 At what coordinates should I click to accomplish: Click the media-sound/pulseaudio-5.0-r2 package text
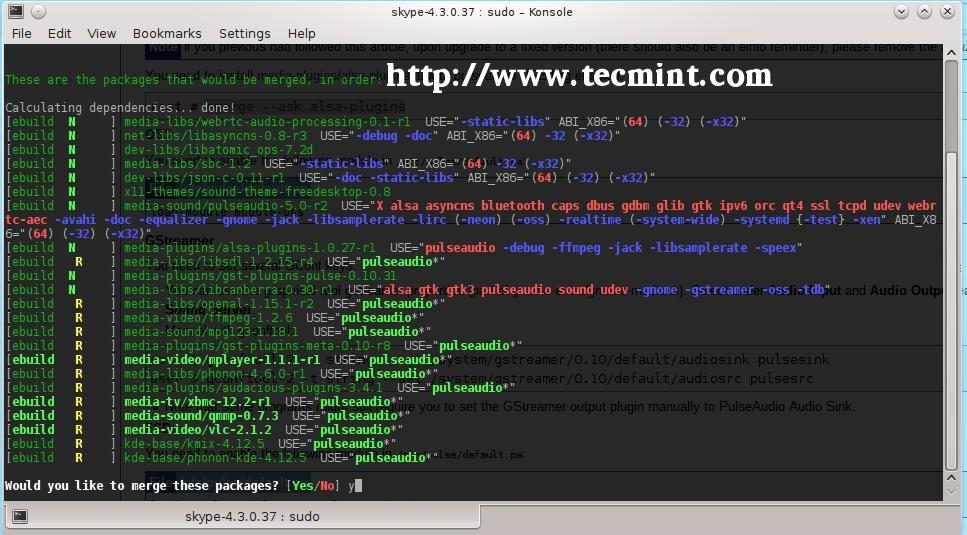226,206
